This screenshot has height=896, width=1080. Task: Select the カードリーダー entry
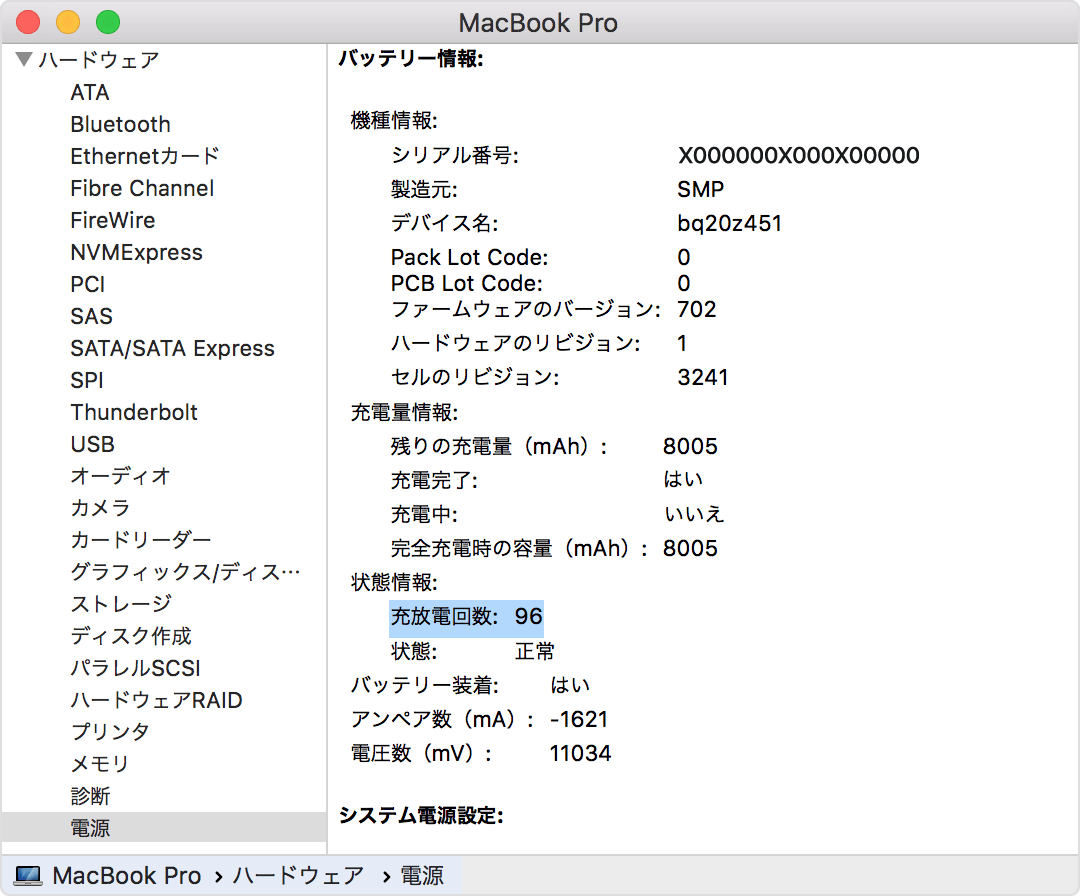pyautogui.click(x=141, y=540)
